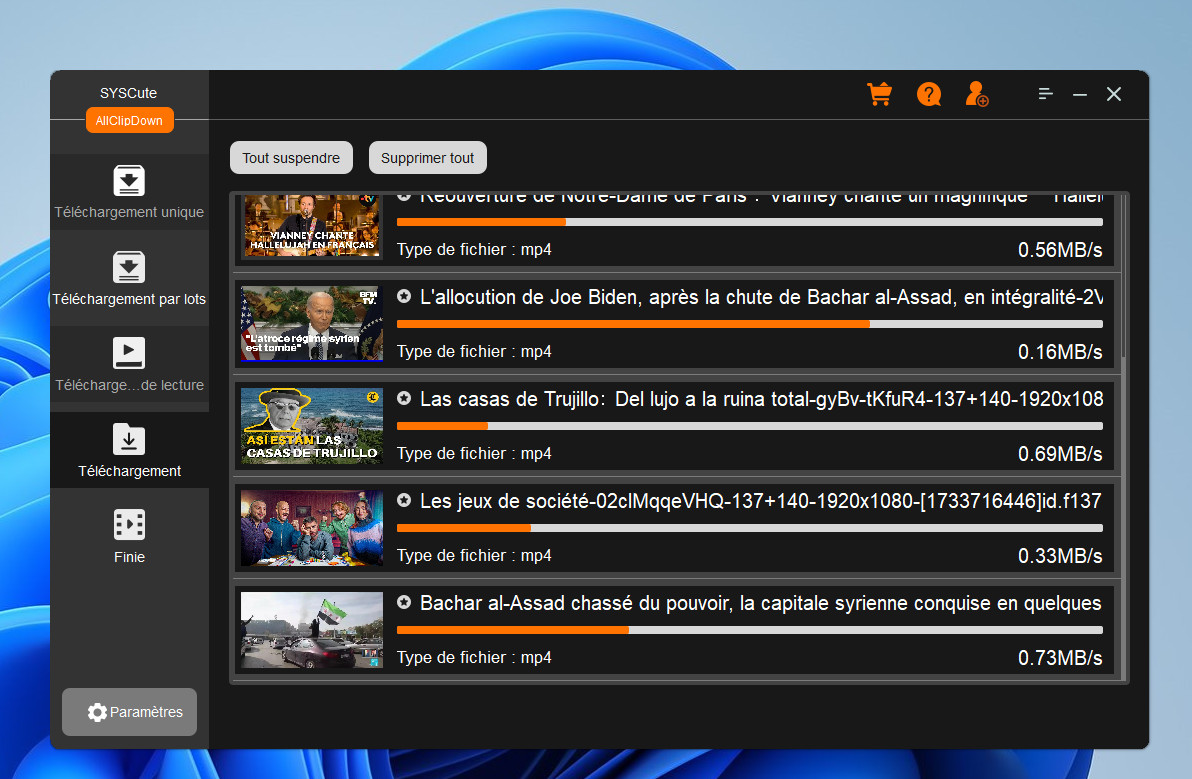Open the user registration account icon

(x=977, y=94)
